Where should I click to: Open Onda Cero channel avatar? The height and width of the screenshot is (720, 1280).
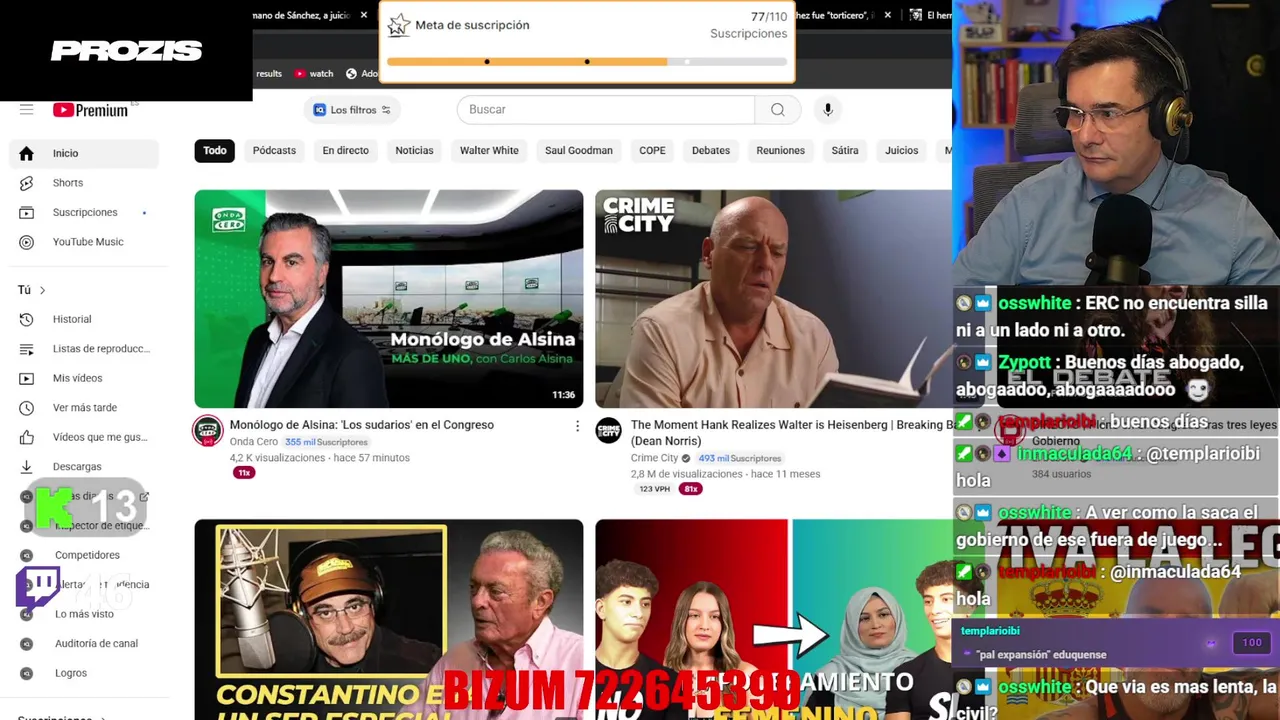click(x=208, y=431)
